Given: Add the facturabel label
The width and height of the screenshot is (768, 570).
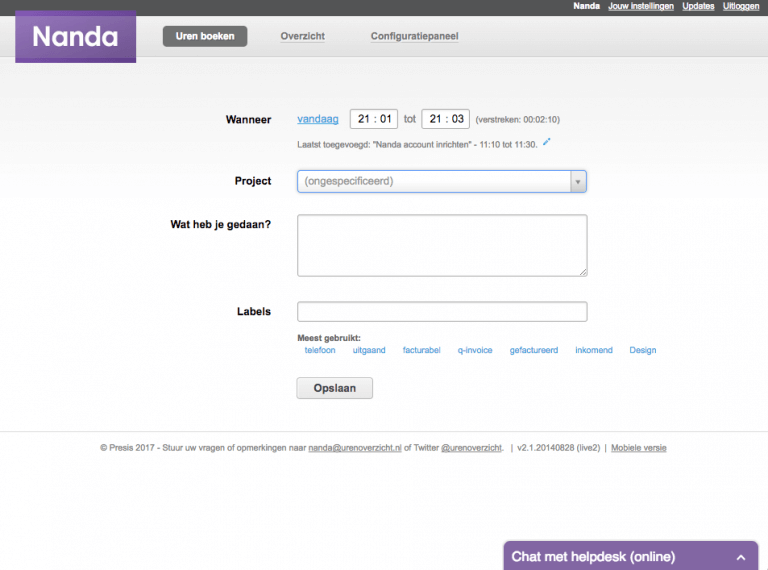Looking at the screenshot, I should click(421, 350).
